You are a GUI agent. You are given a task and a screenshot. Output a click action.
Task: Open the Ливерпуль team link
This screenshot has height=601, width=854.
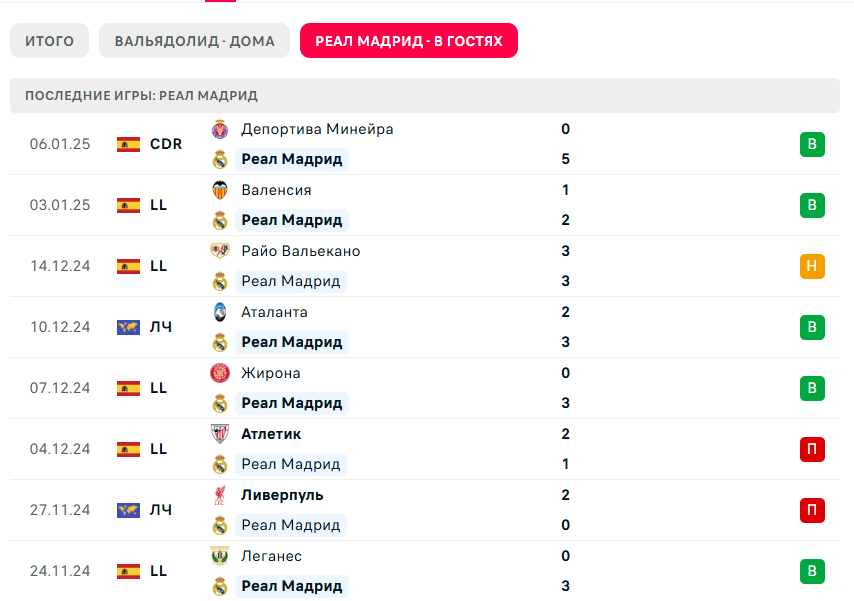click(282, 495)
